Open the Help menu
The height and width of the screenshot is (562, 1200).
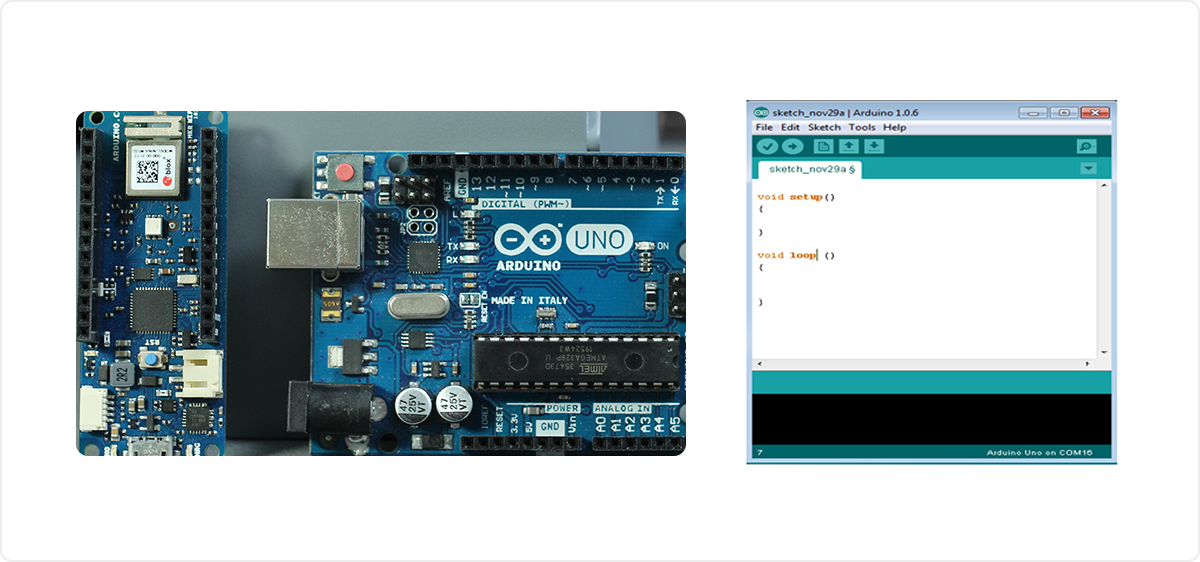click(895, 128)
